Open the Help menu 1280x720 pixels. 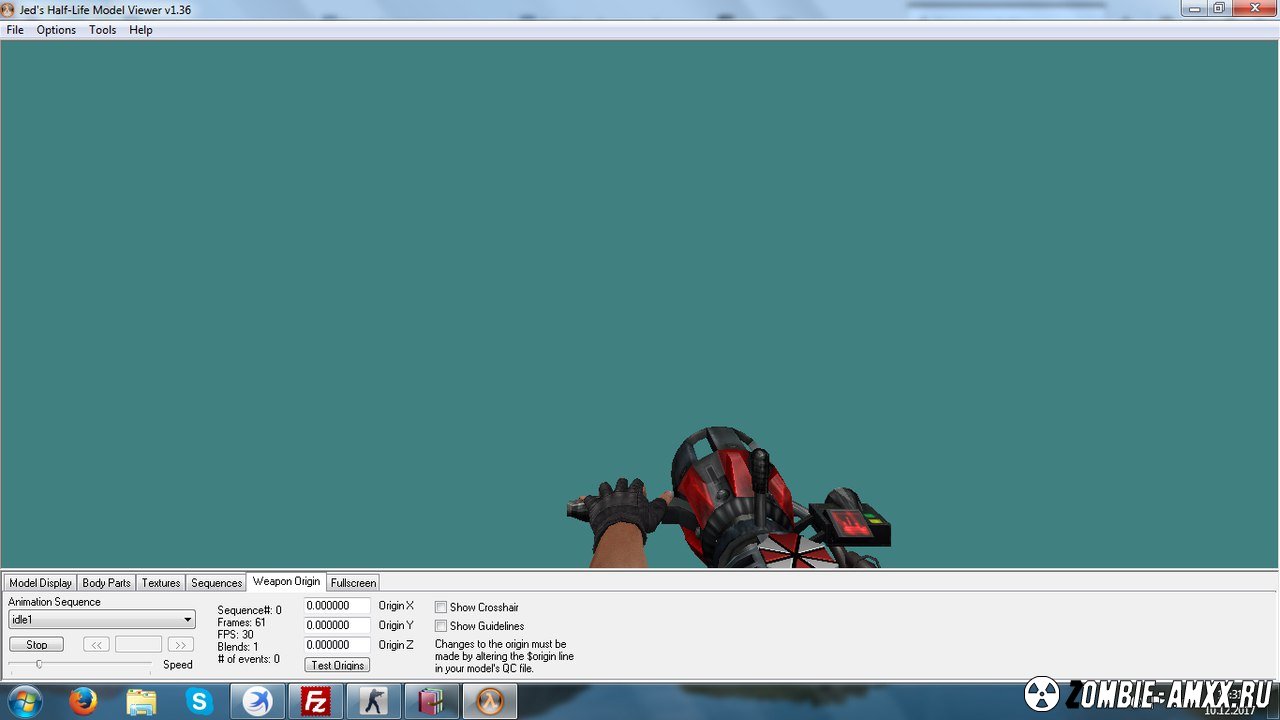click(x=141, y=30)
